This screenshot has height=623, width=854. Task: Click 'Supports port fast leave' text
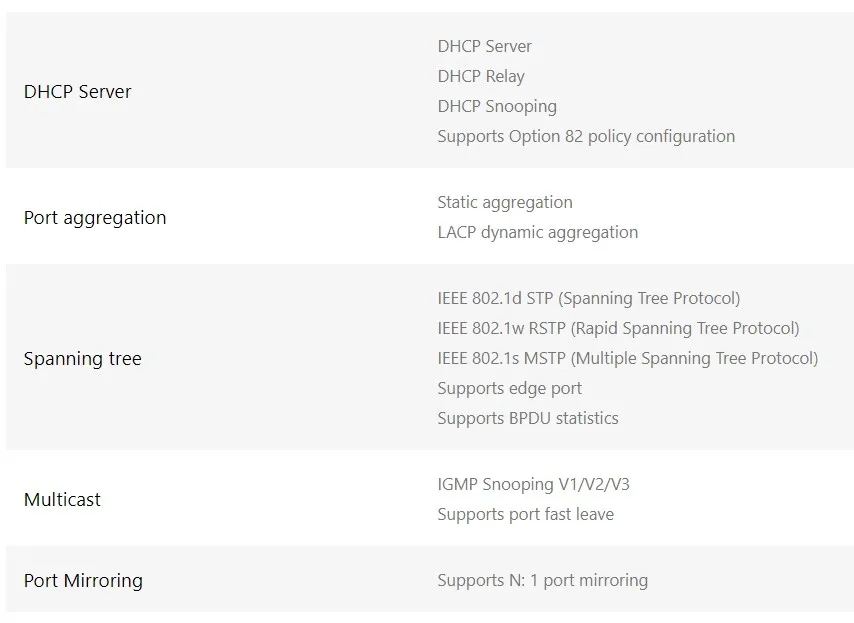[525, 514]
